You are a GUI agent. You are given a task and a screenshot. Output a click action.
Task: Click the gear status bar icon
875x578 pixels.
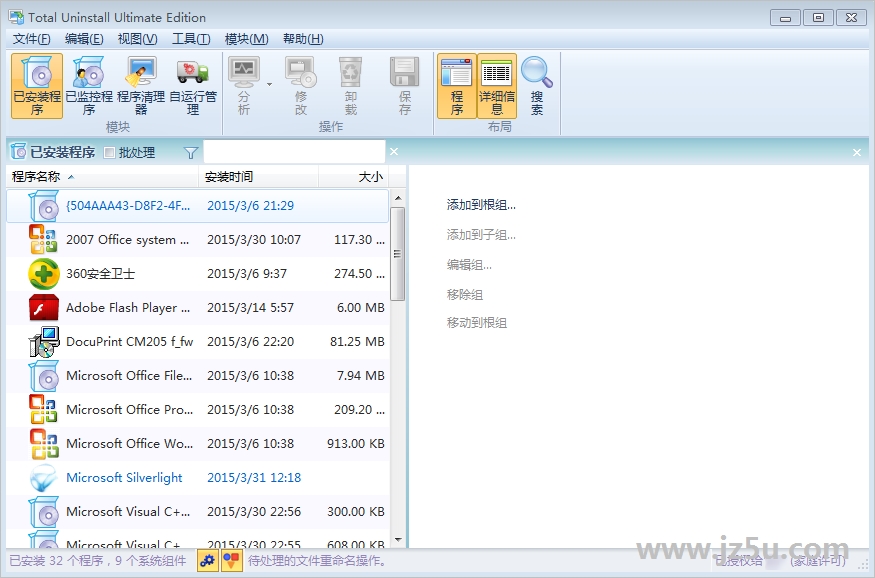point(208,560)
